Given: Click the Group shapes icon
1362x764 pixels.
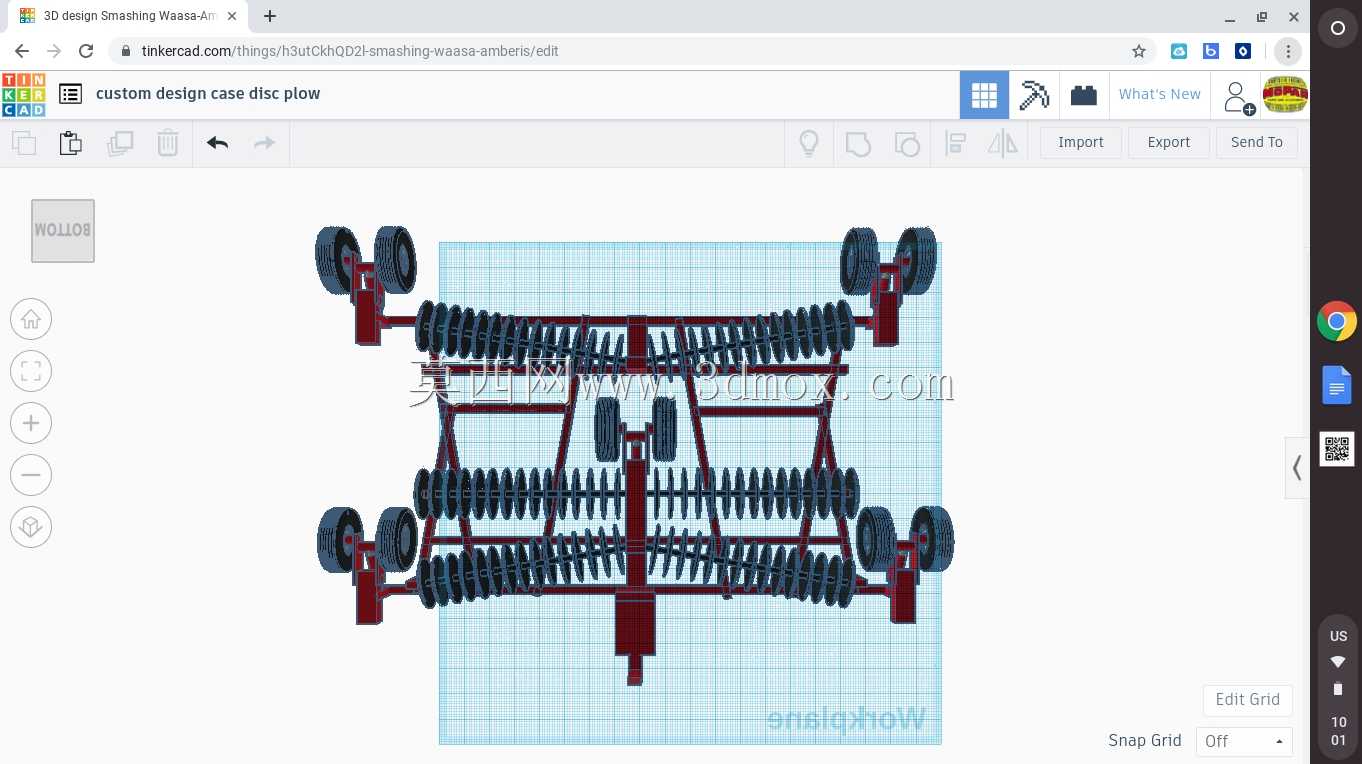Looking at the screenshot, I should coord(858,143).
